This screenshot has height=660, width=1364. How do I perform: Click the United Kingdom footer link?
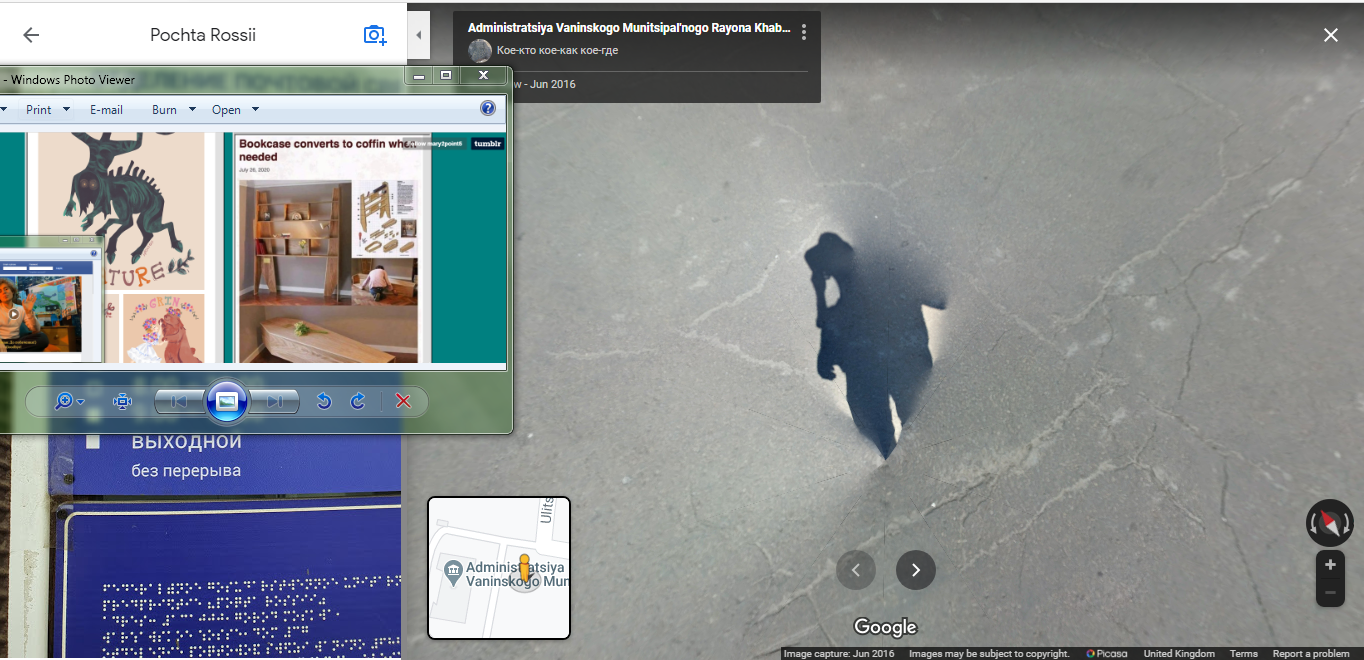coord(1179,653)
